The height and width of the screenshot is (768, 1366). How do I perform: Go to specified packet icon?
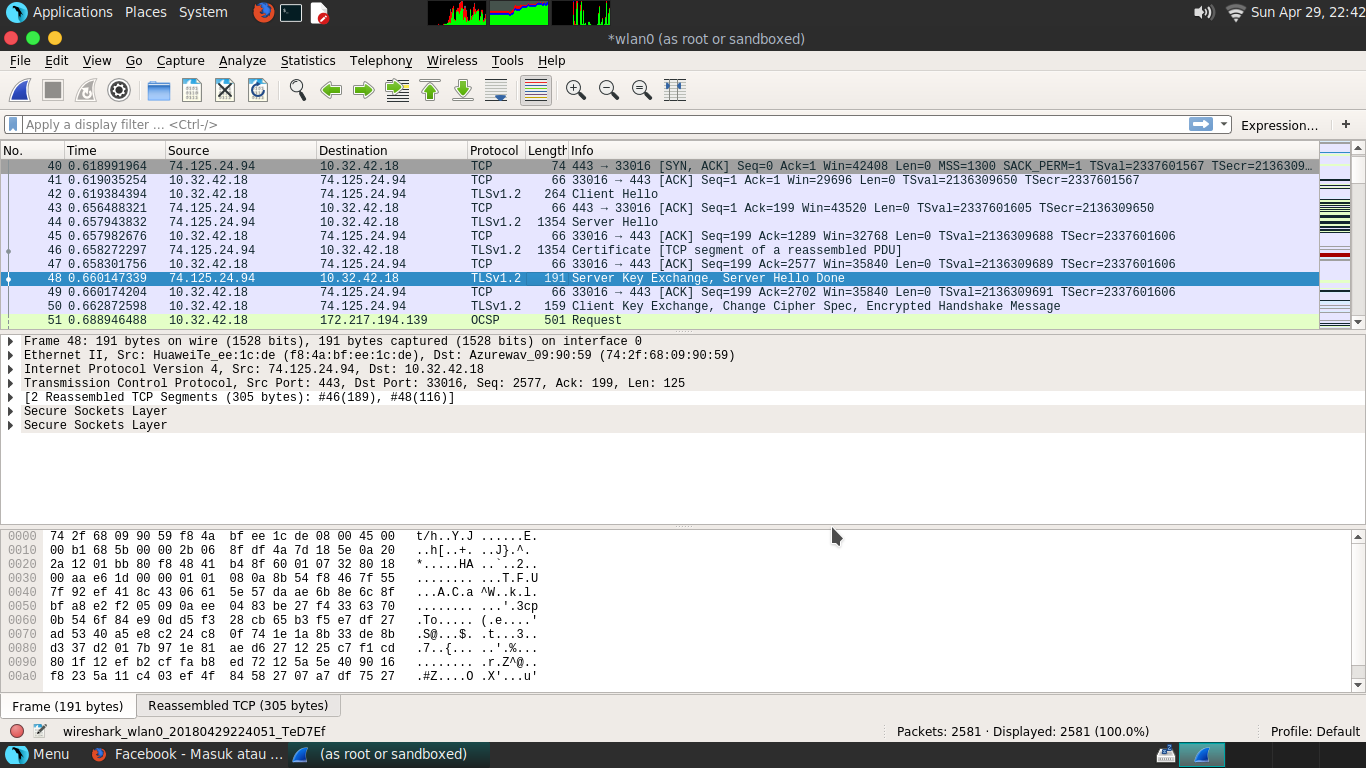397,90
